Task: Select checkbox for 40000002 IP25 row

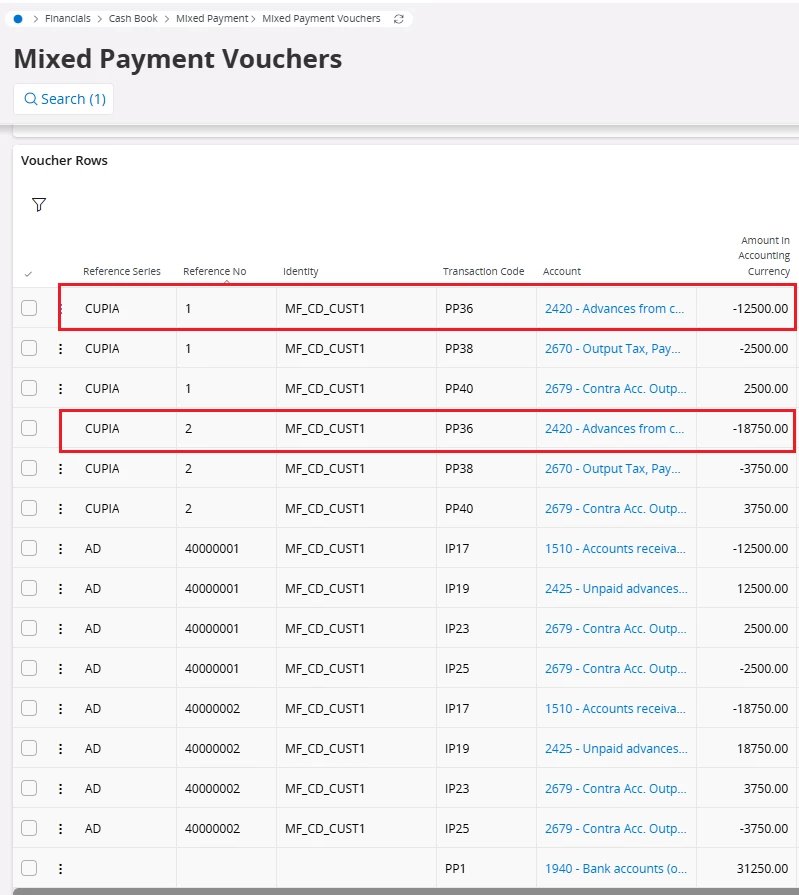Action: [29, 828]
